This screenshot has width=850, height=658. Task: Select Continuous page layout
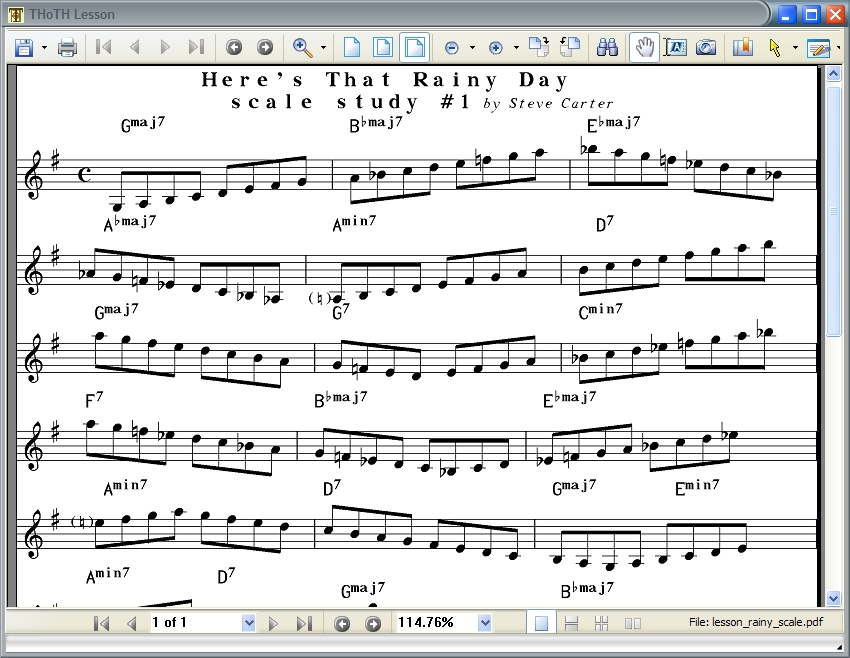pos(571,623)
